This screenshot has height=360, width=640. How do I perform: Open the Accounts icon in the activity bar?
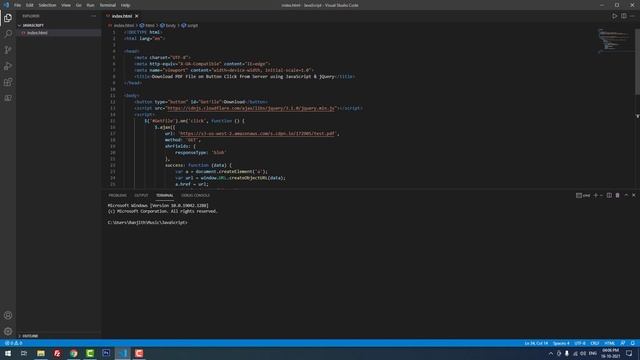(8, 315)
